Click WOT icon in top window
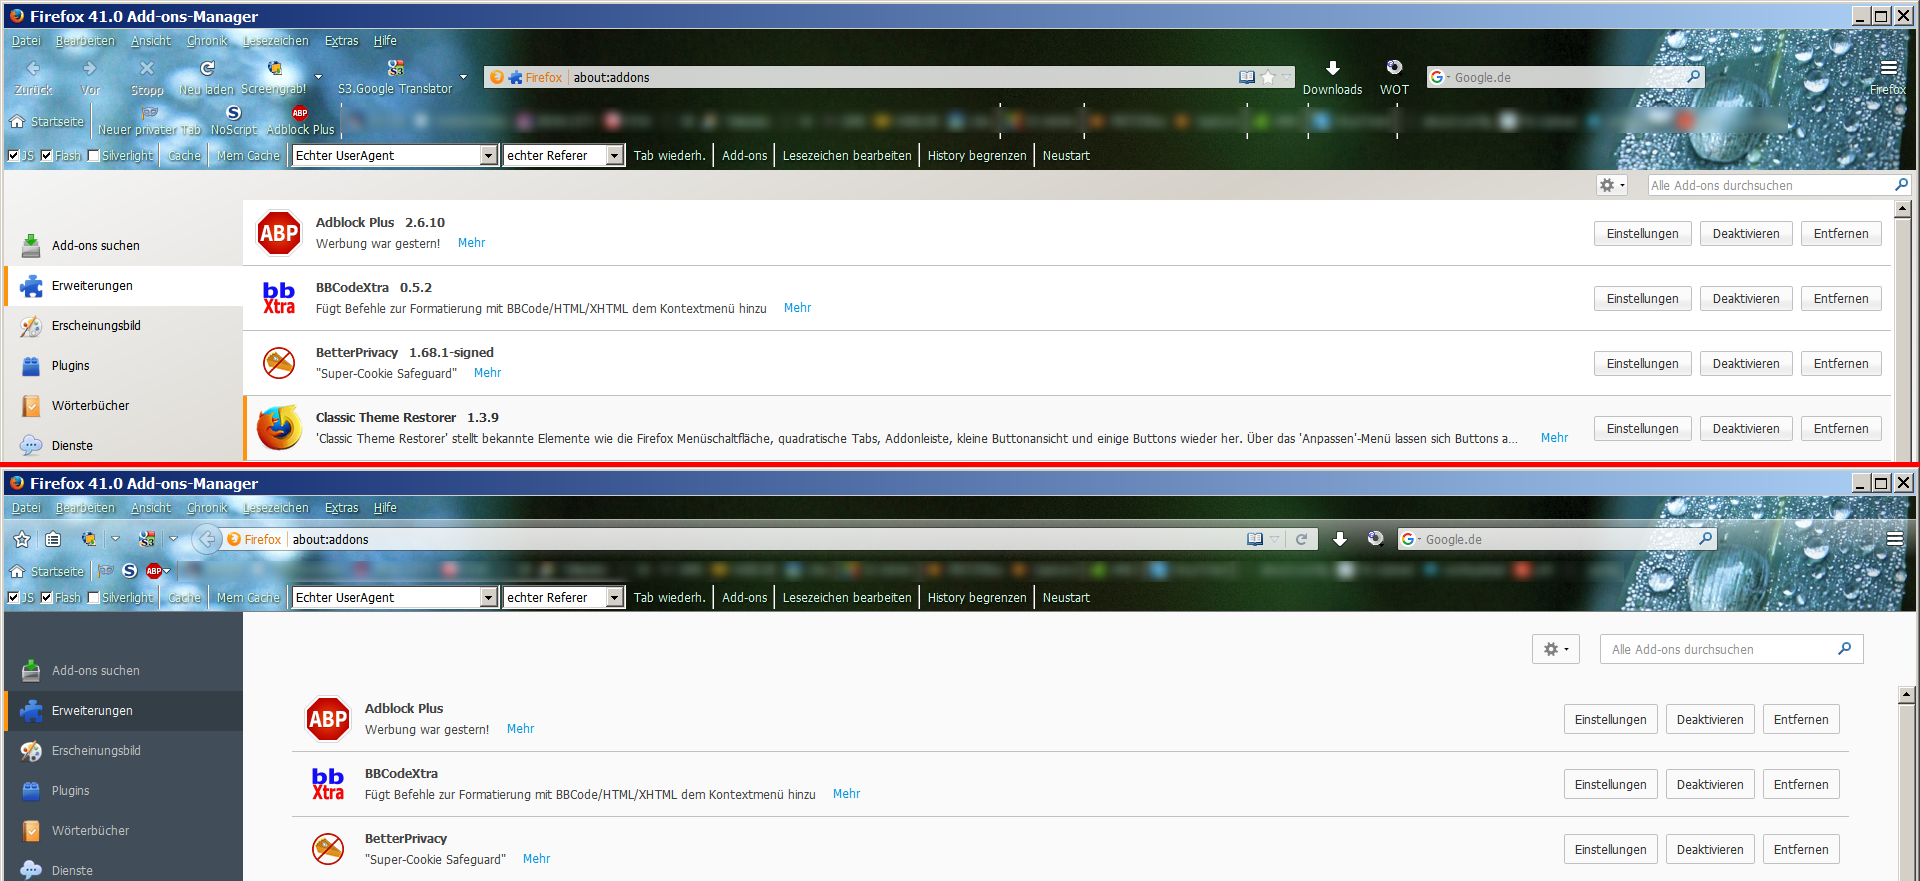The height and width of the screenshot is (881, 1920). tap(1394, 68)
